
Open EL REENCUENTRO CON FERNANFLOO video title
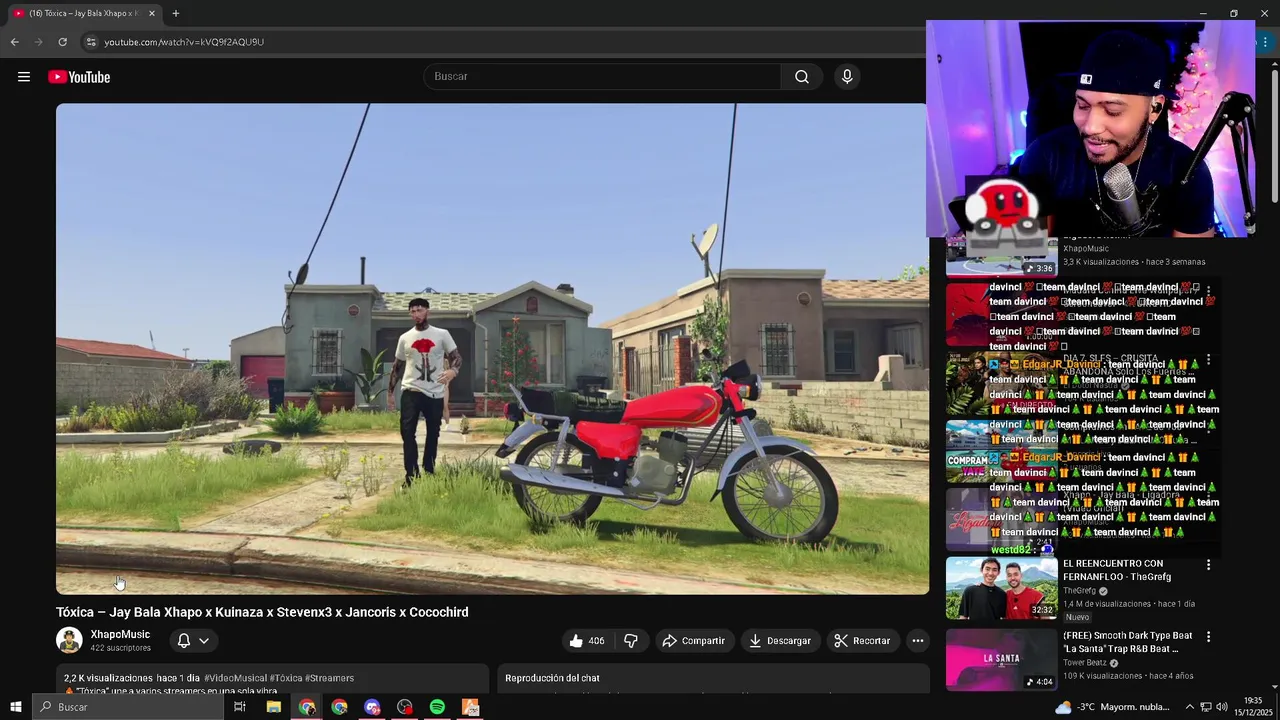1117,570
